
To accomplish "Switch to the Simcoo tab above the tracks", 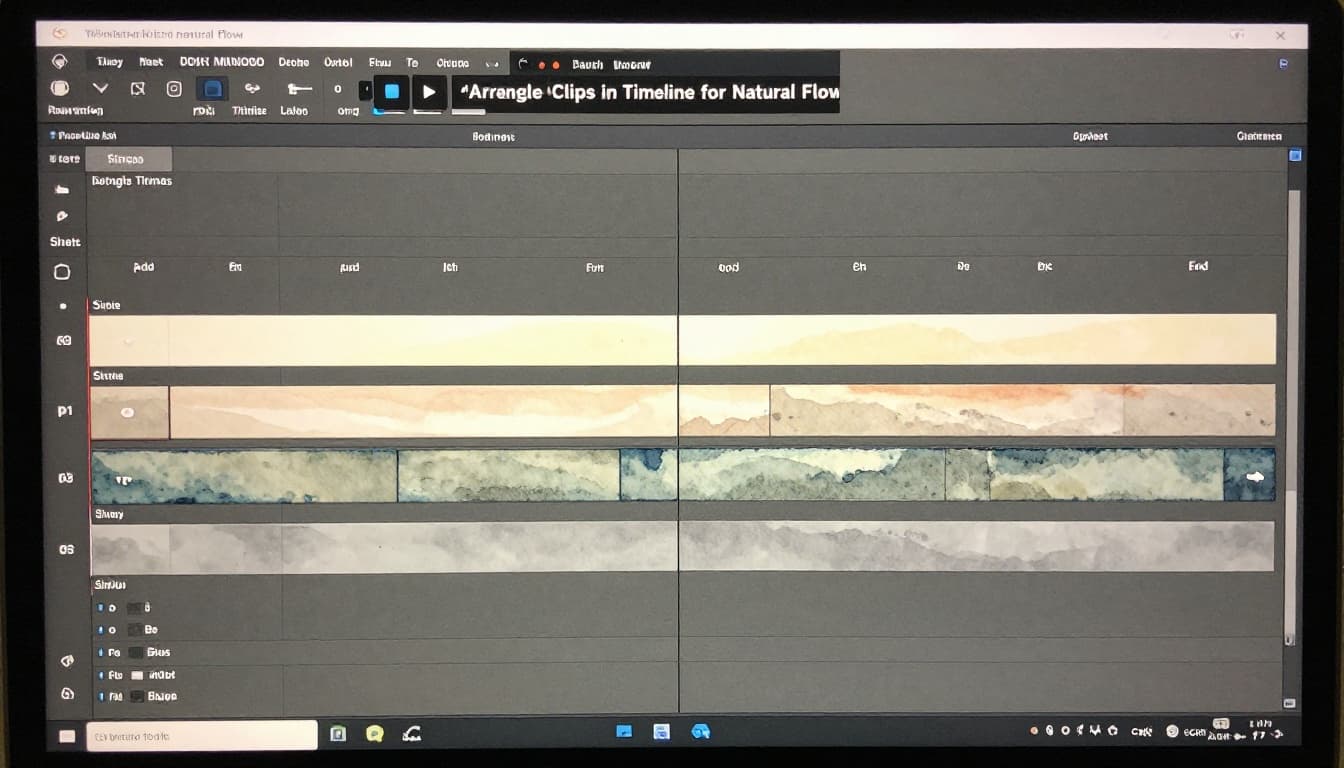I will tap(129, 158).
